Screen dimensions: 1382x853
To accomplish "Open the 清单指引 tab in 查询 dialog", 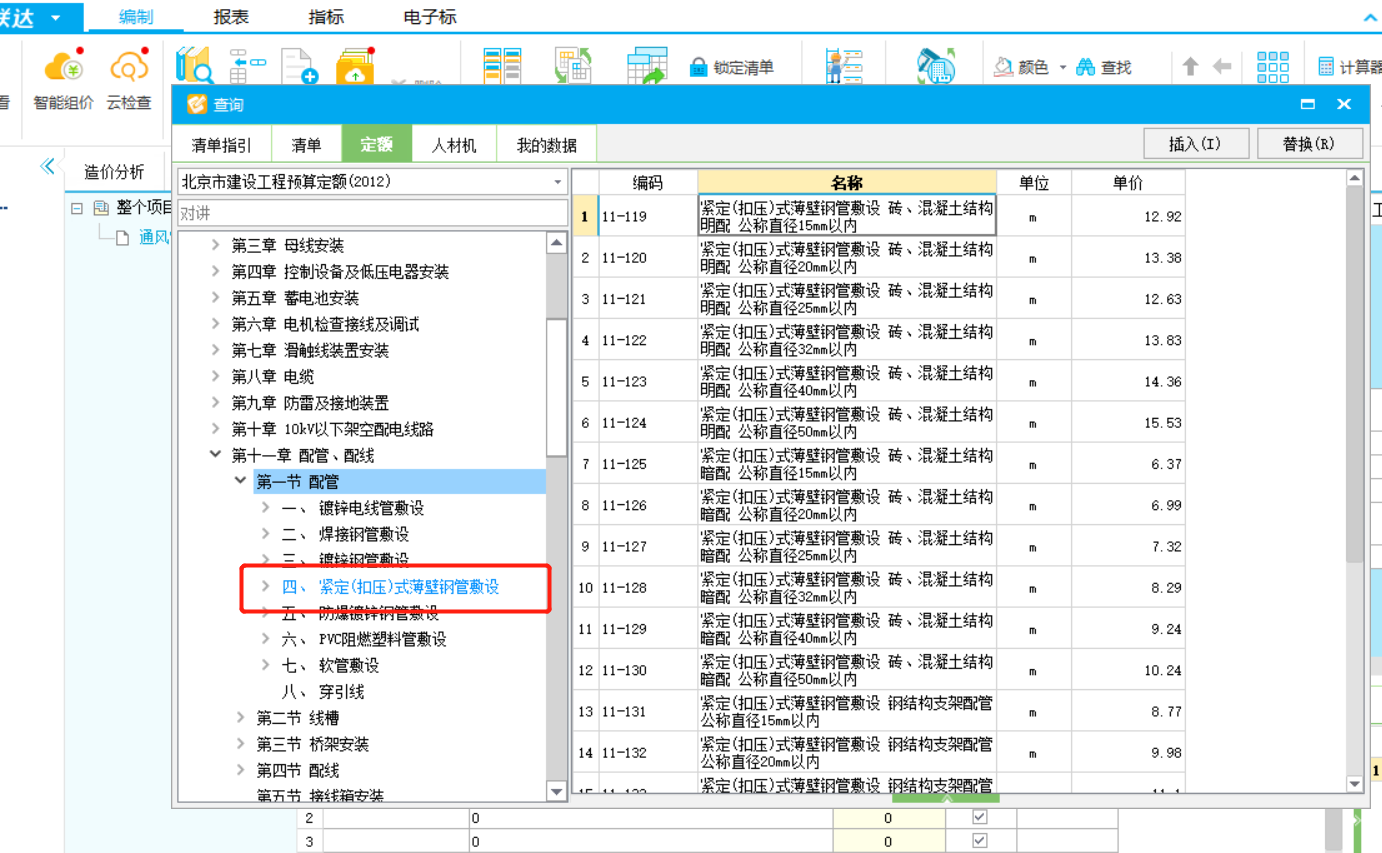I will [222, 145].
